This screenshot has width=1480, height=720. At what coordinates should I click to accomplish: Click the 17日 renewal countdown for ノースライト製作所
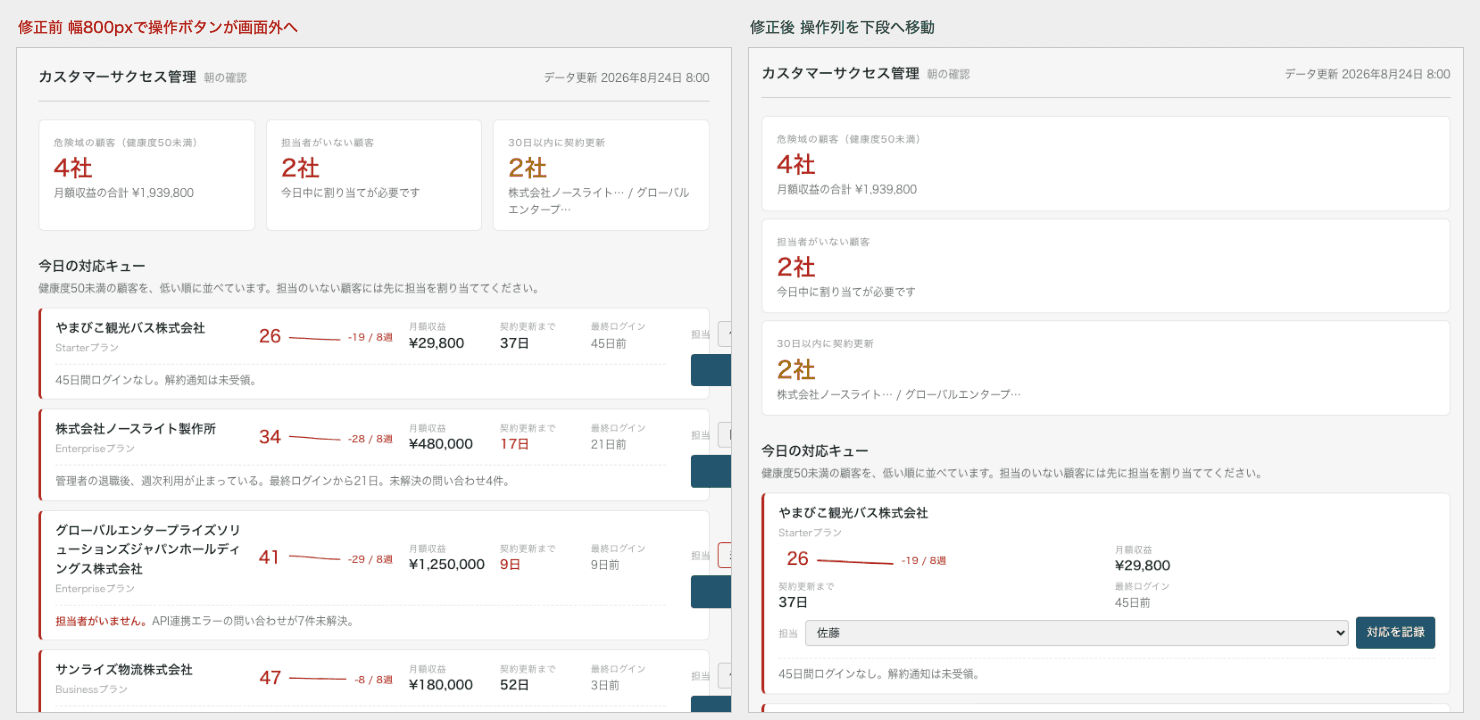(515, 444)
